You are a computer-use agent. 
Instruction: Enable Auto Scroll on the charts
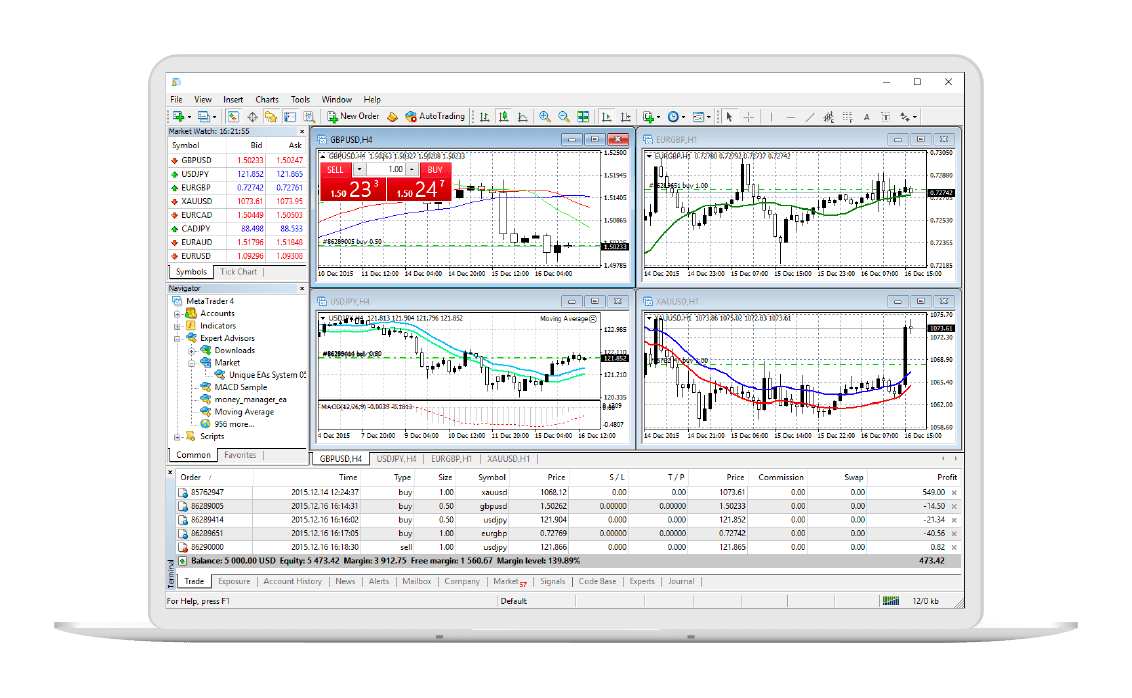[606, 117]
